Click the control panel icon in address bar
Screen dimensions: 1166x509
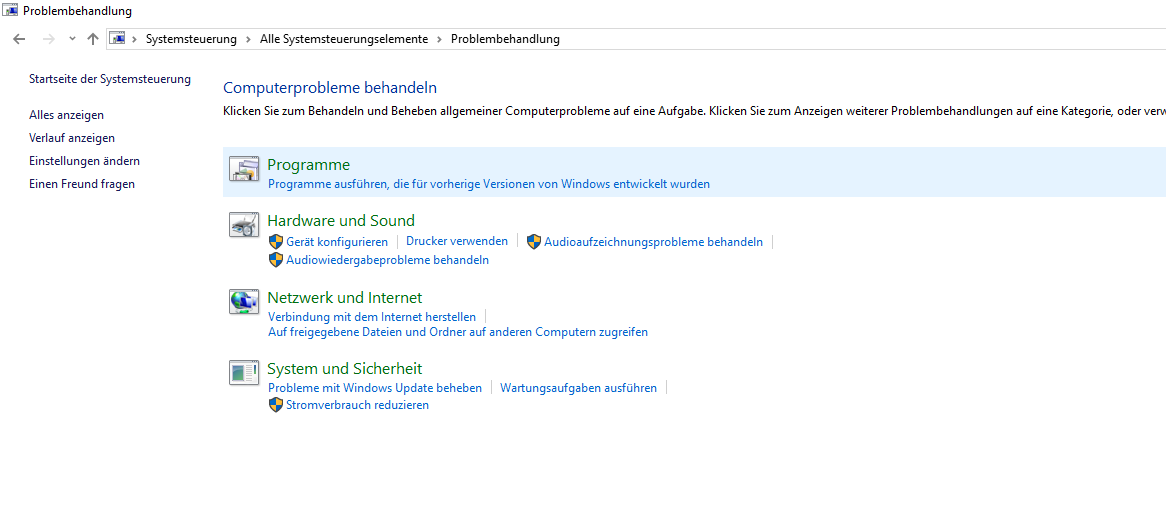coord(117,39)
